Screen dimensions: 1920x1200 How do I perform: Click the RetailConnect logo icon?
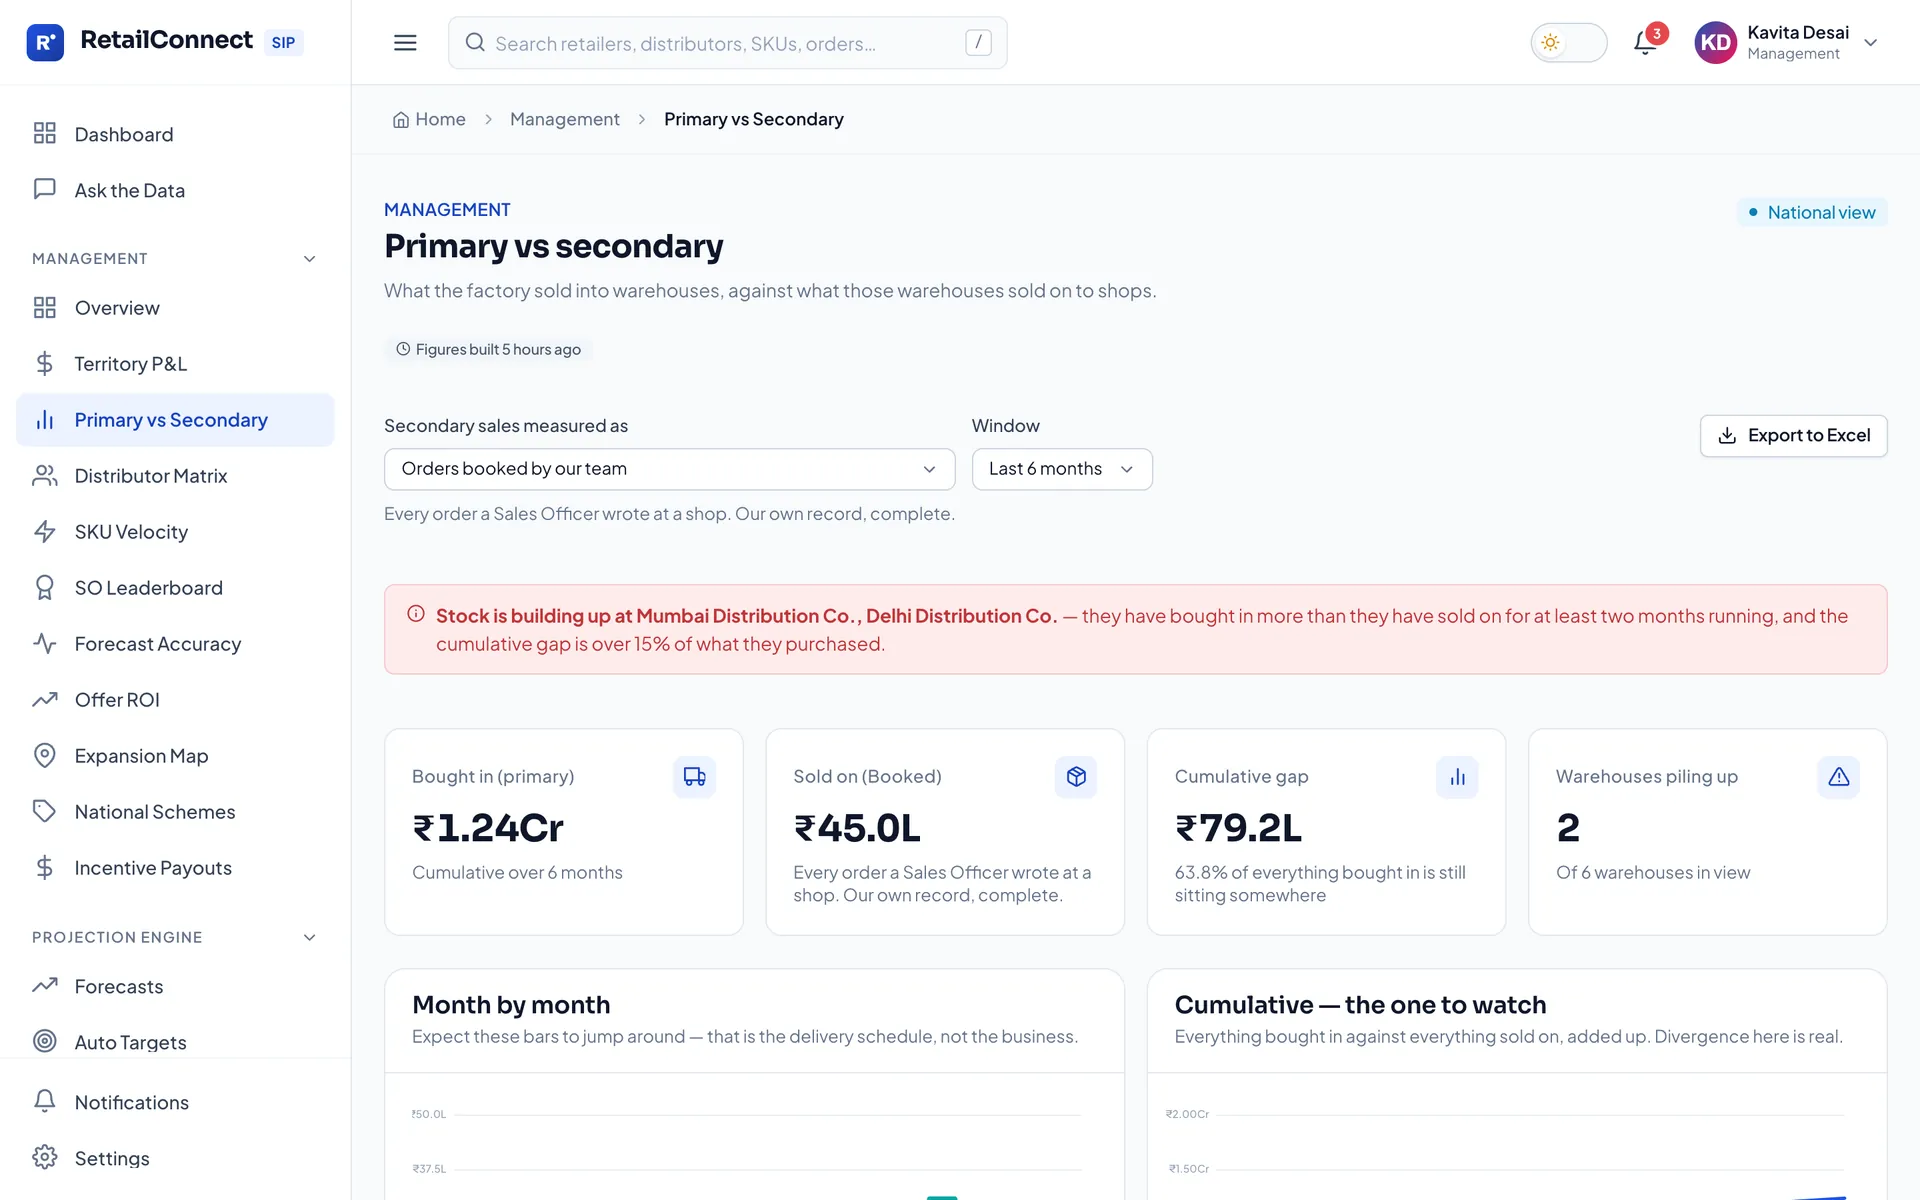tap(45, 42)
